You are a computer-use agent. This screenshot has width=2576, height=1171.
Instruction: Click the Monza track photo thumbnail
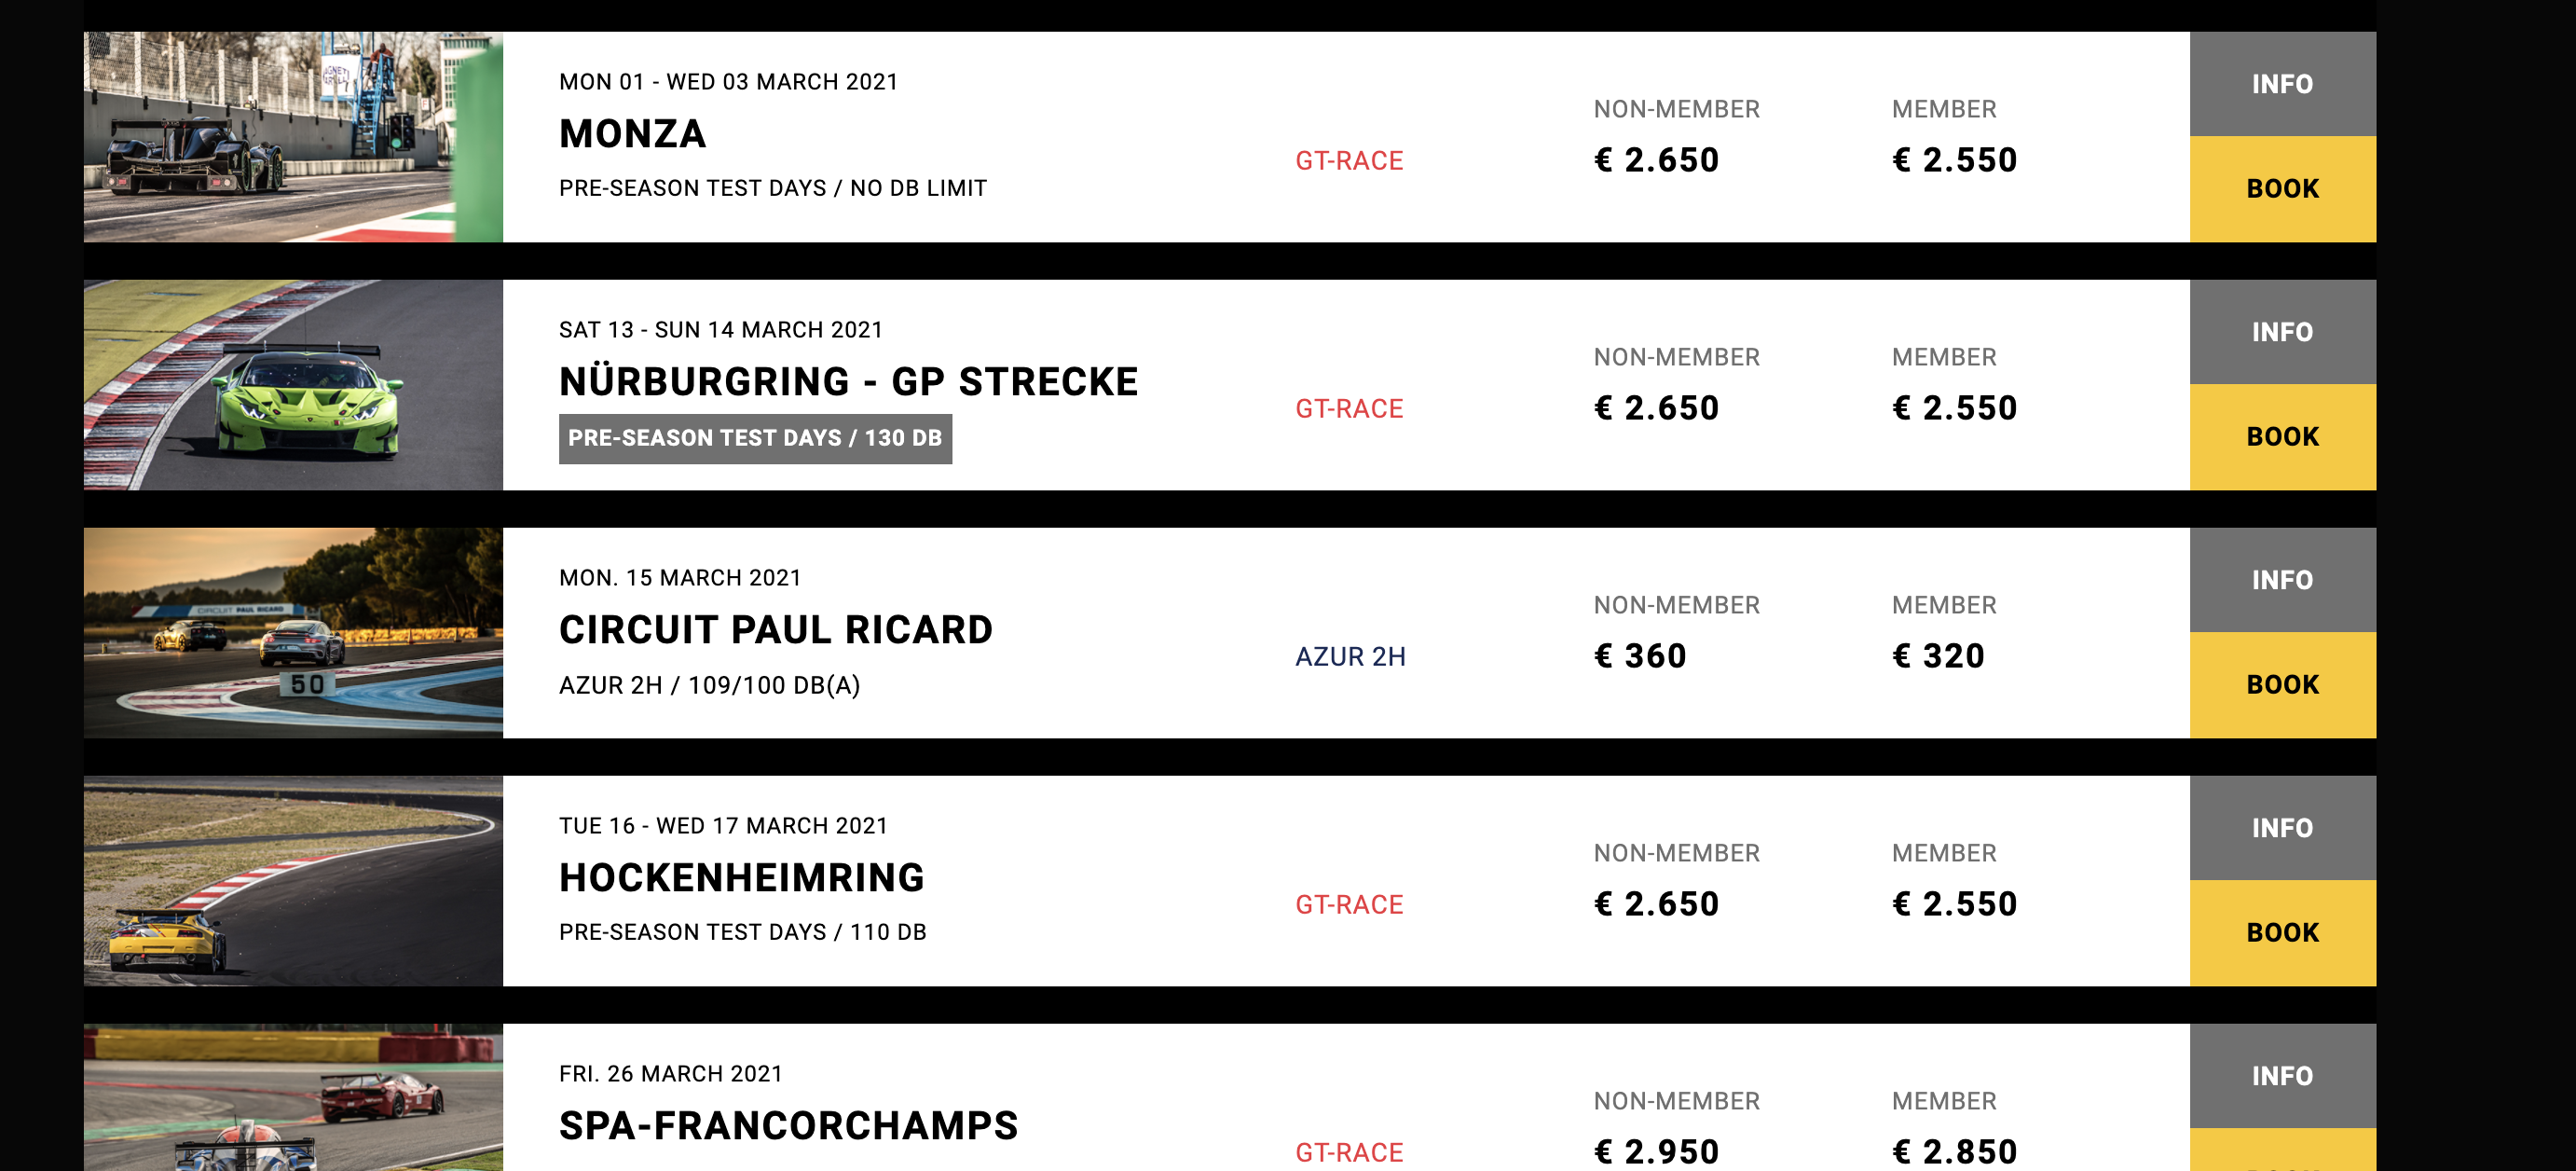(x=293, y=137)
